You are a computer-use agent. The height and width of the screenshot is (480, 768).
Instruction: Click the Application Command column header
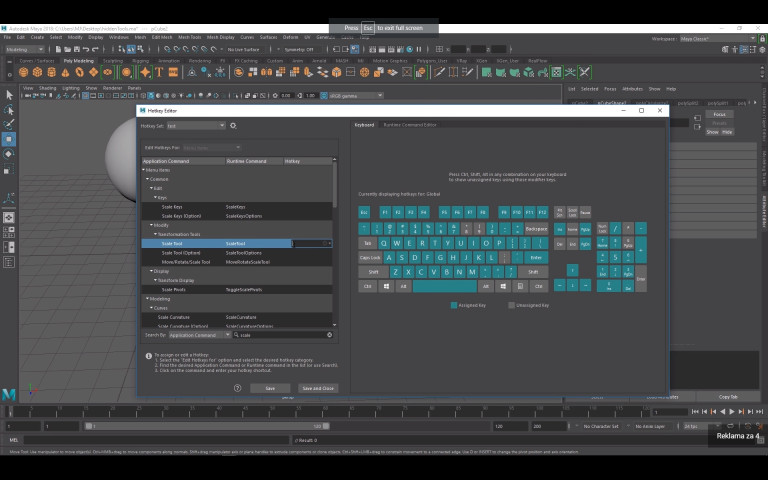[x=183, y=161]
